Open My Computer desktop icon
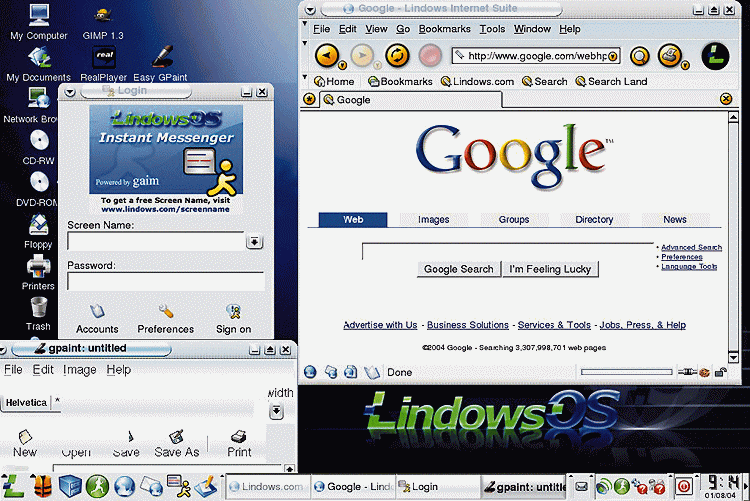This screenshot has height=501, width=750. tap(39, 22)
